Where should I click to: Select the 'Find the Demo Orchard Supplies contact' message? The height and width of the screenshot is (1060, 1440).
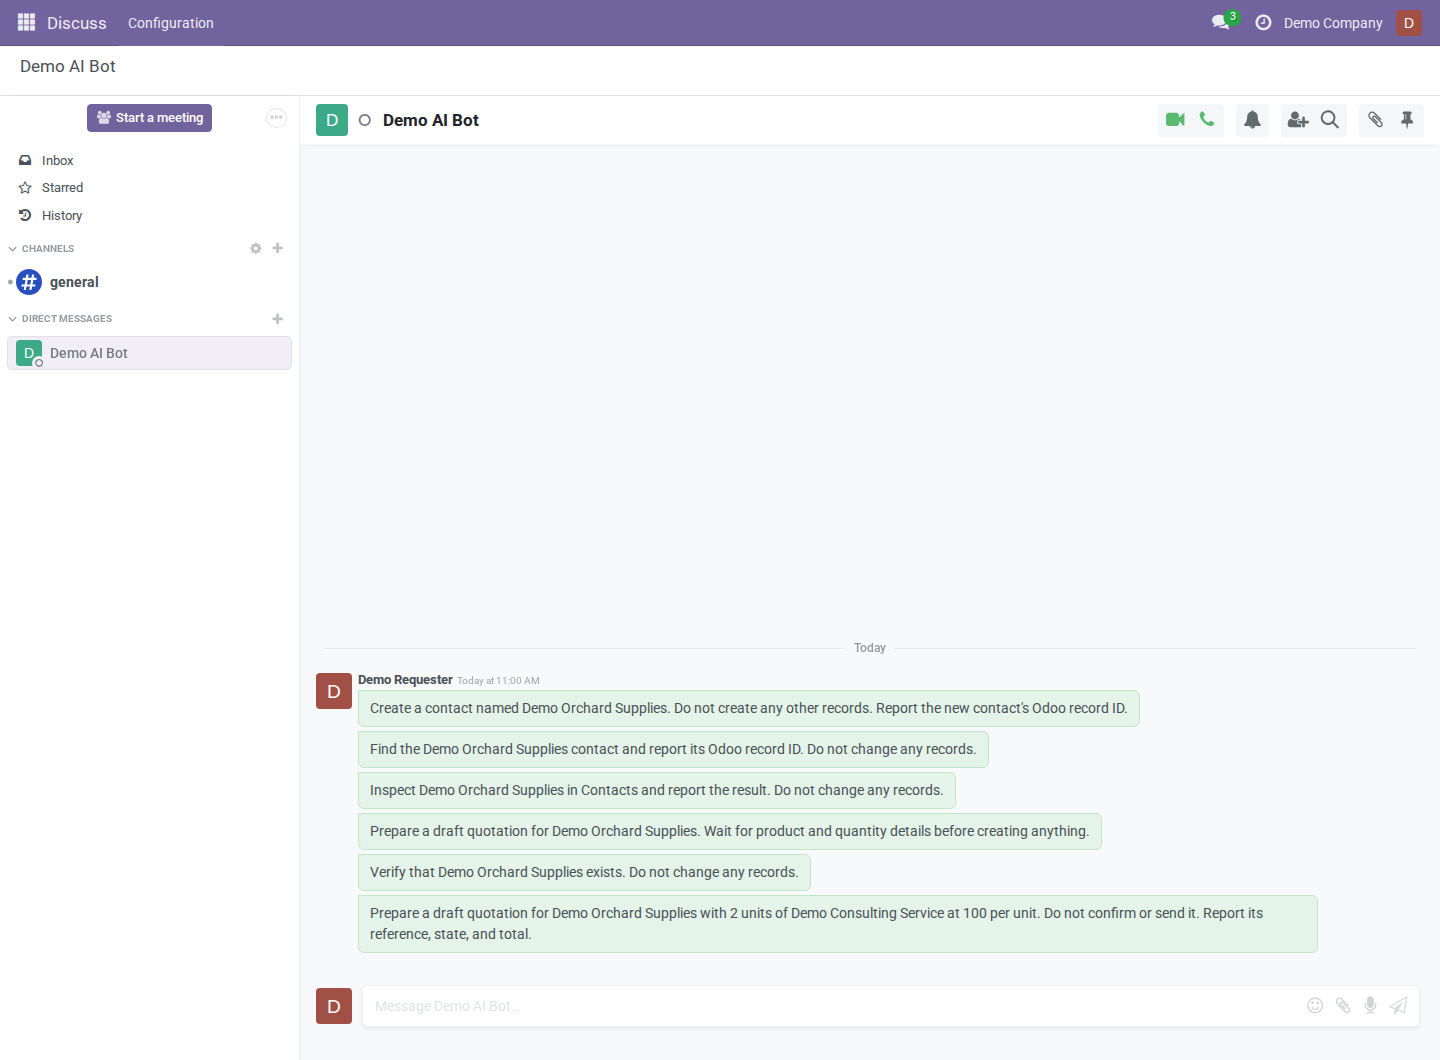pos(673,750)
